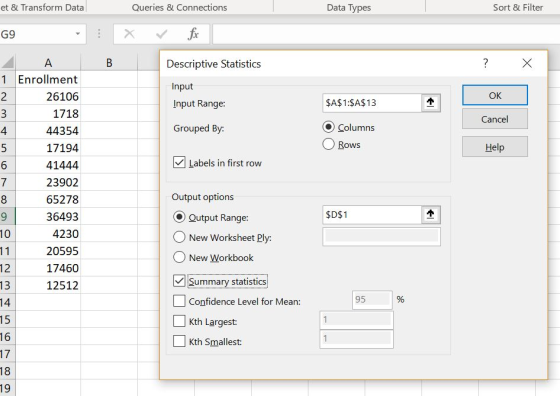Select the New Workbook radio button

point(179,257)
